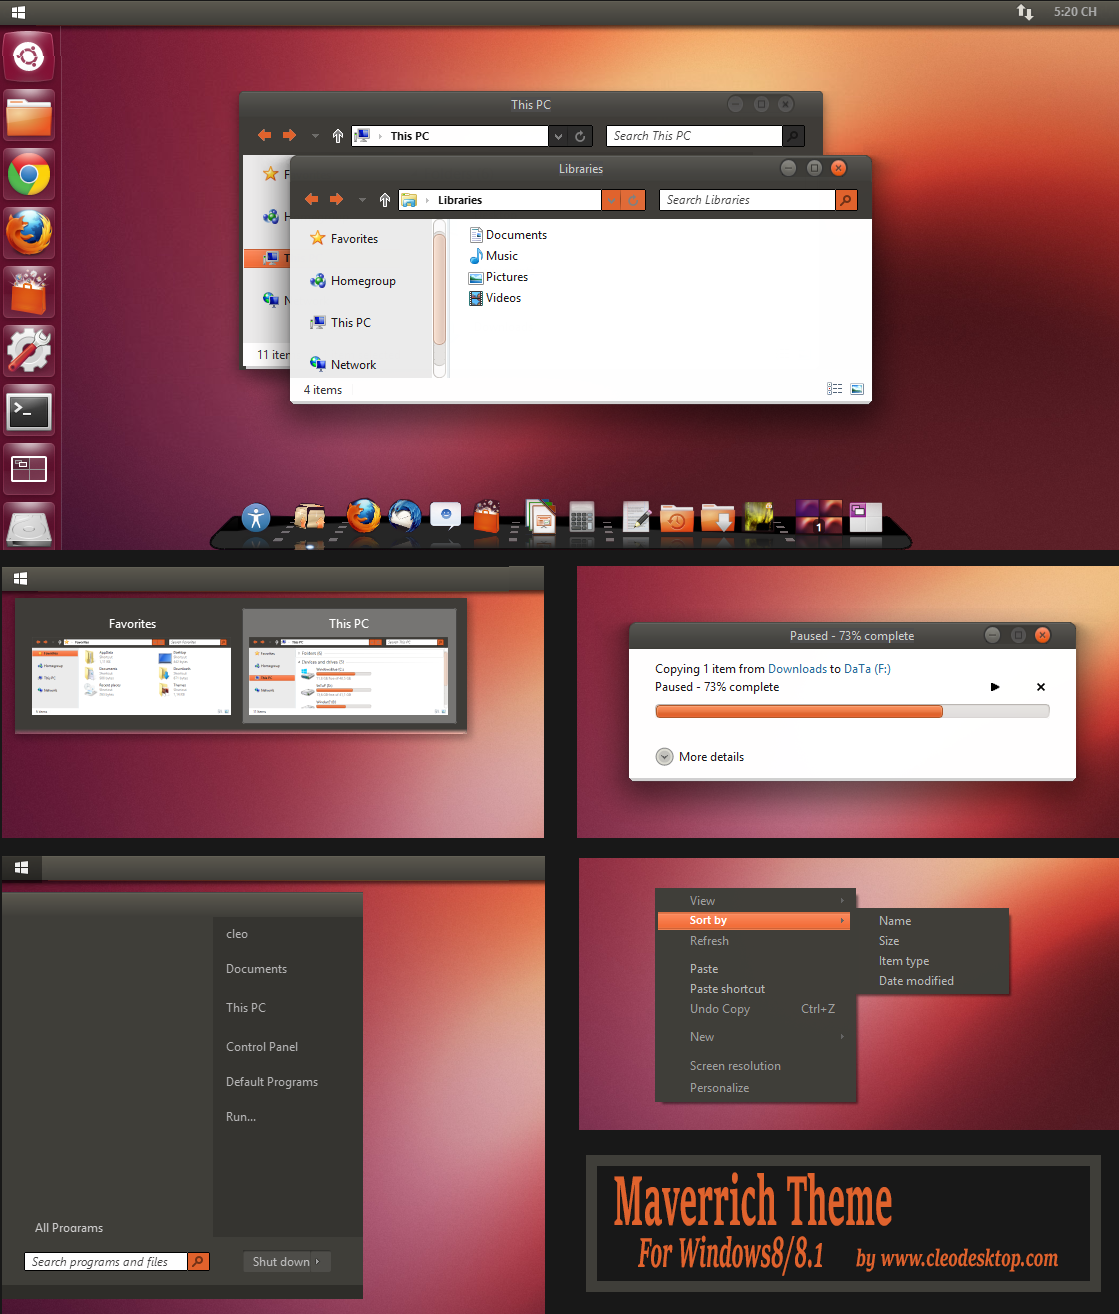1119x1314 pixels.
Task: Open address history dropdown in Libraries window
Action: 612,200
